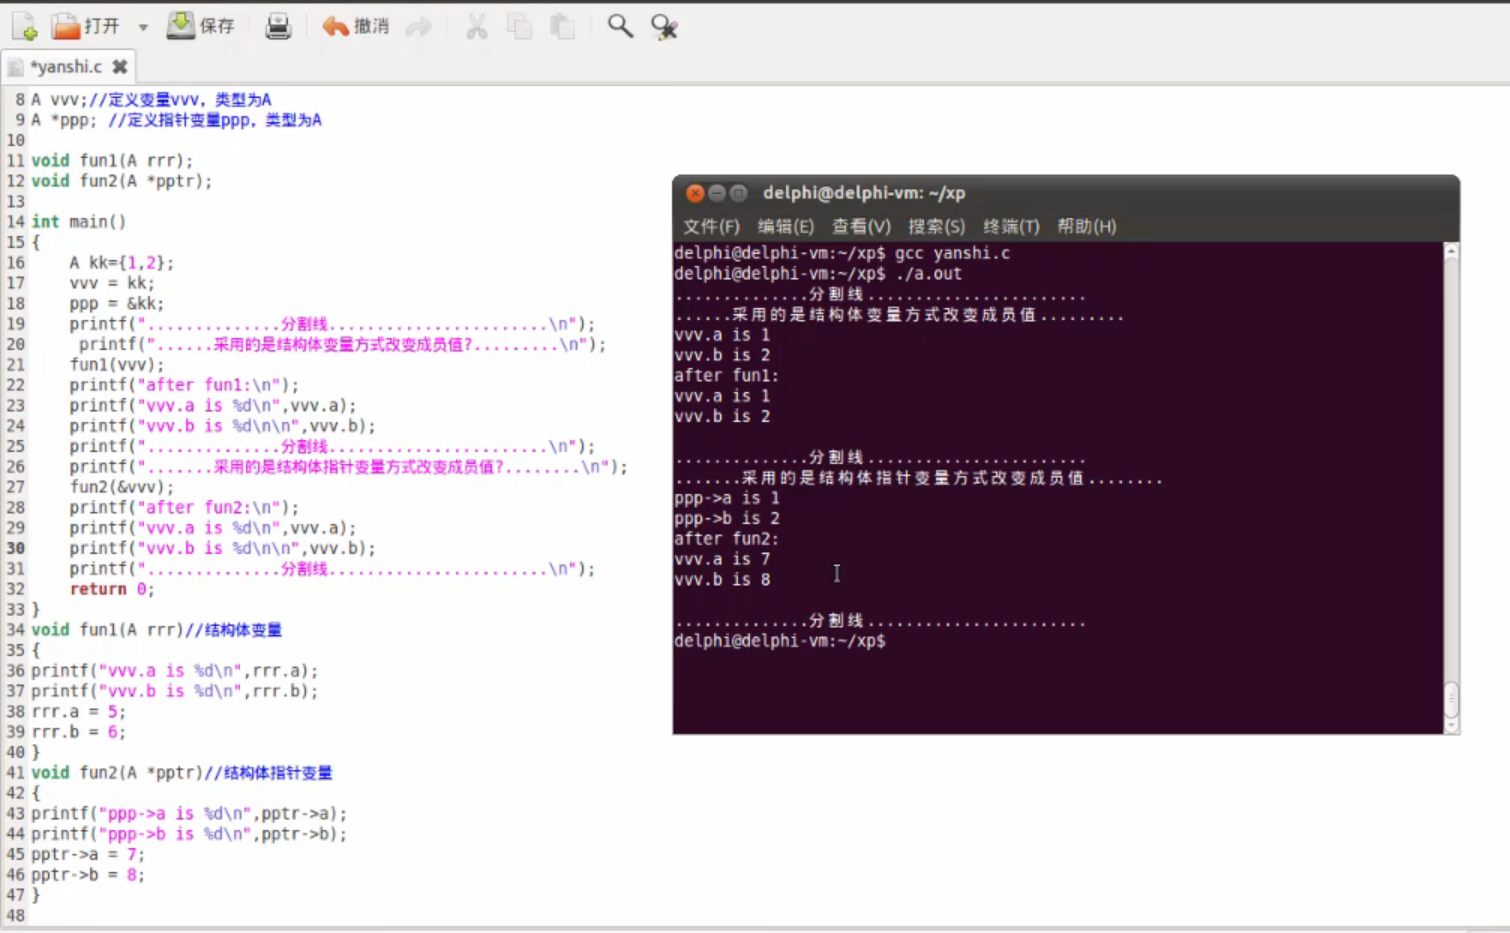Close the yanshi.c tab with its X
Screen dimensions: 1510x933
(120, 67)
